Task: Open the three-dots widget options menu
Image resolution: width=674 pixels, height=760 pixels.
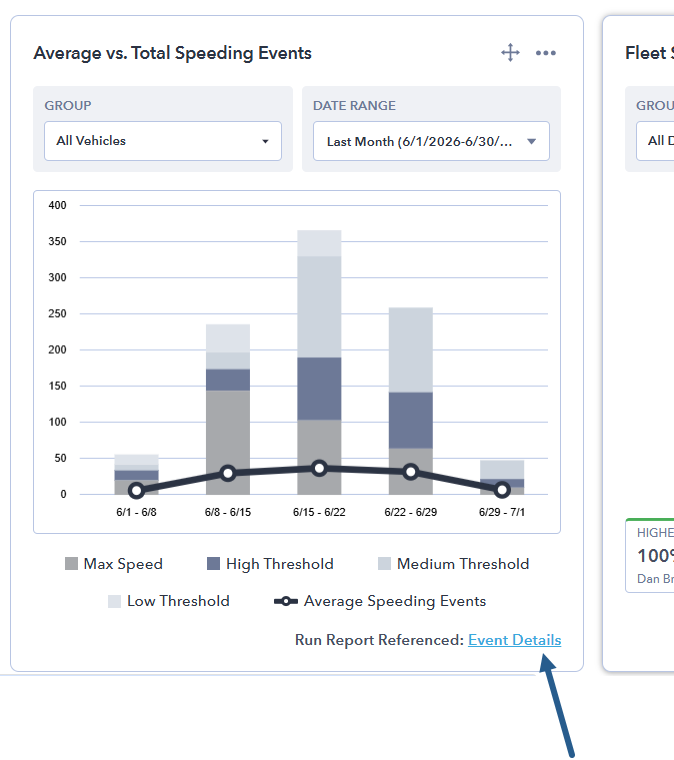Action: 546,53
